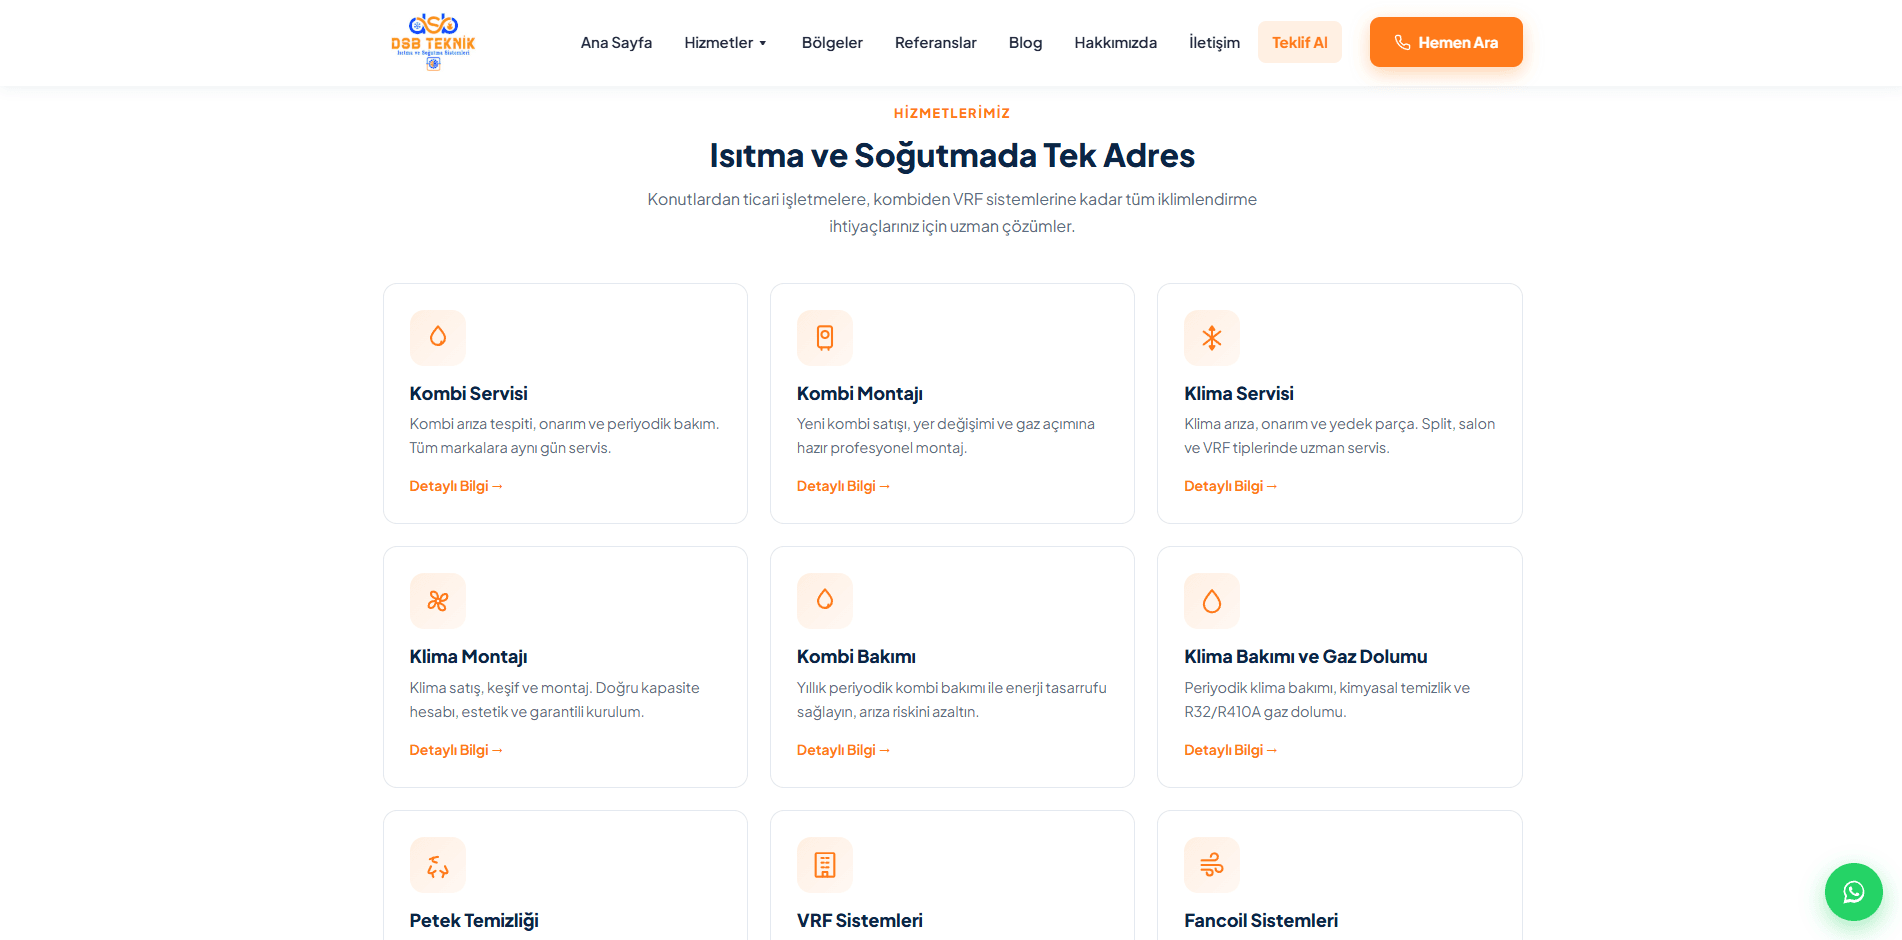Open Detaylı Bilgi for Kombi Montajı

pyautogui.click(x=843, y=486)
